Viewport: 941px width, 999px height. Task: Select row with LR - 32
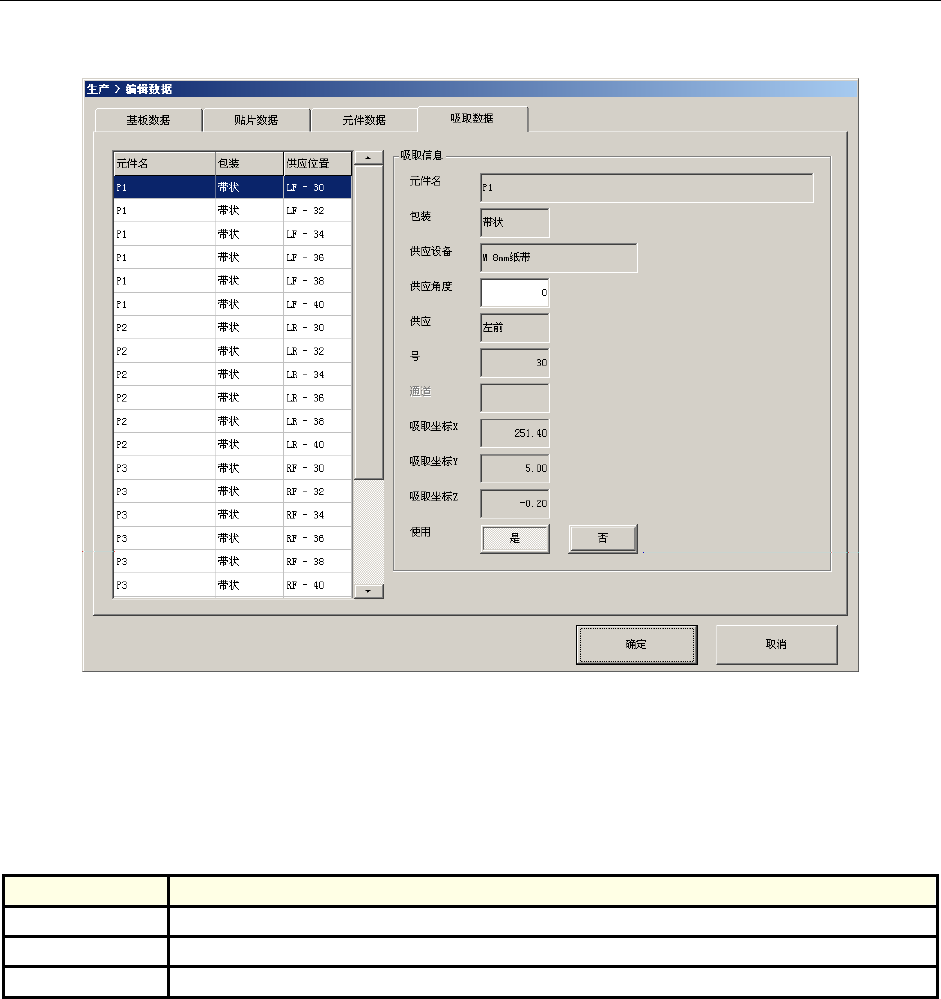click(233, 351)
